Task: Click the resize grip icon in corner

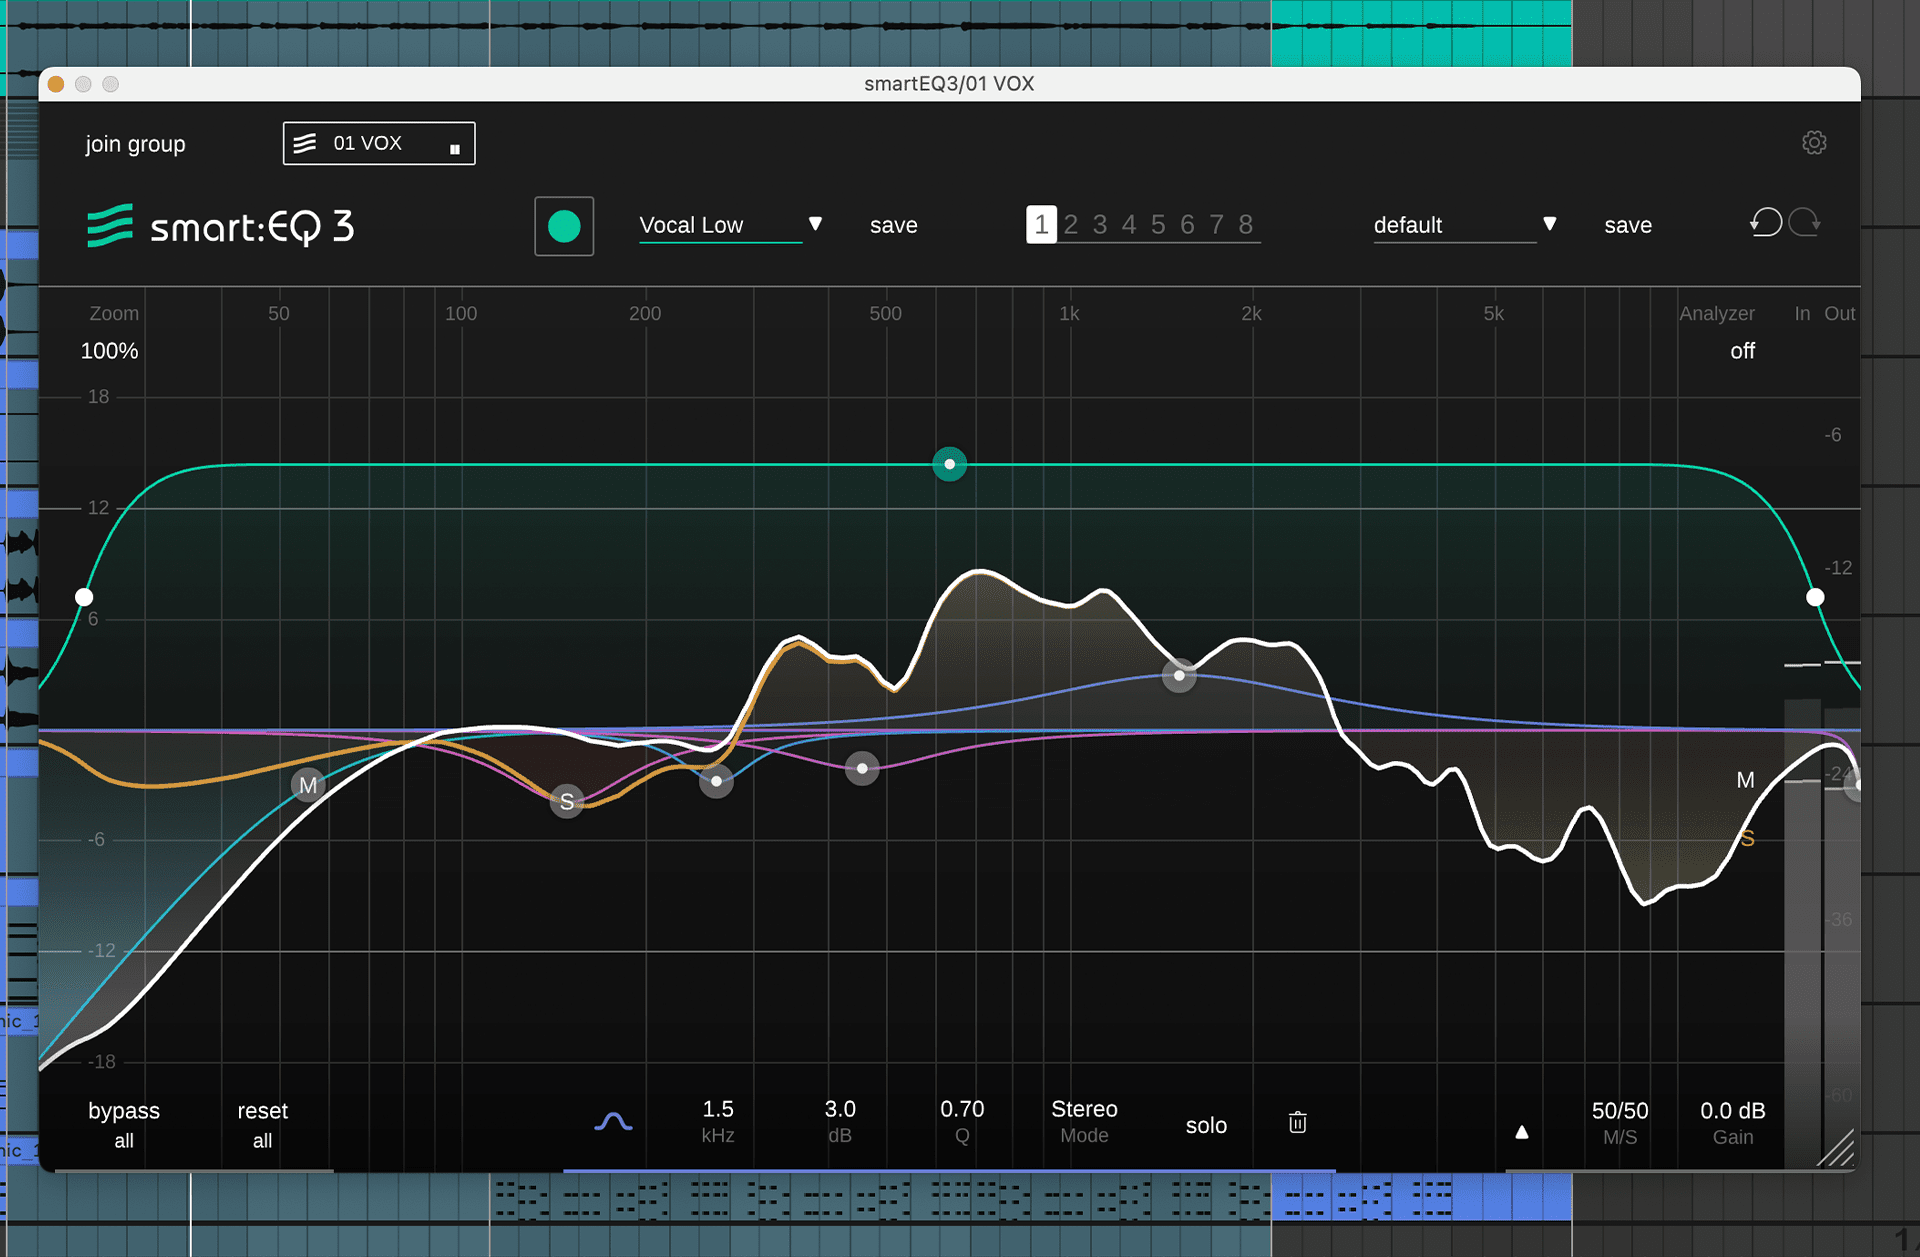Action: [x=1836, y=1148]
